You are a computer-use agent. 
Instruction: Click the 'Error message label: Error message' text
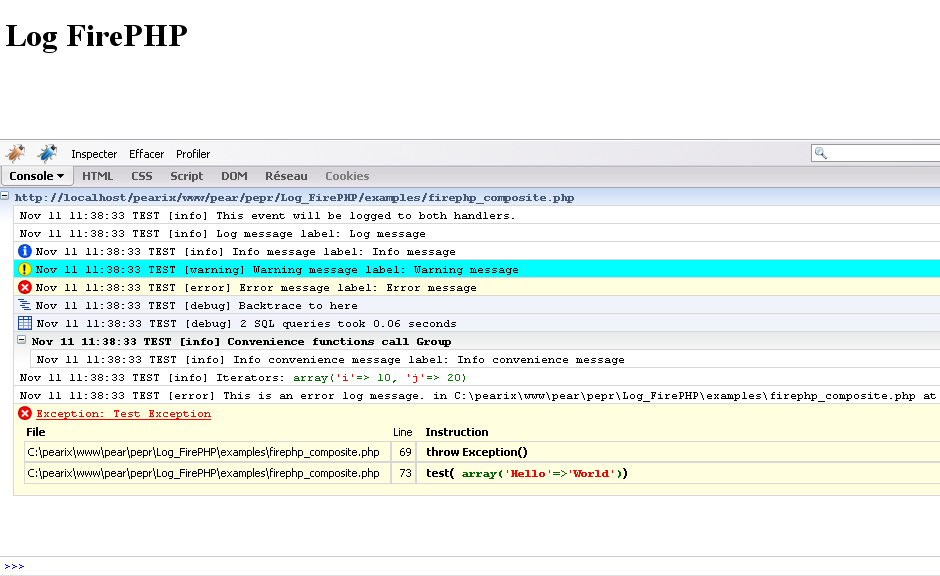click(x=358, y=288)
